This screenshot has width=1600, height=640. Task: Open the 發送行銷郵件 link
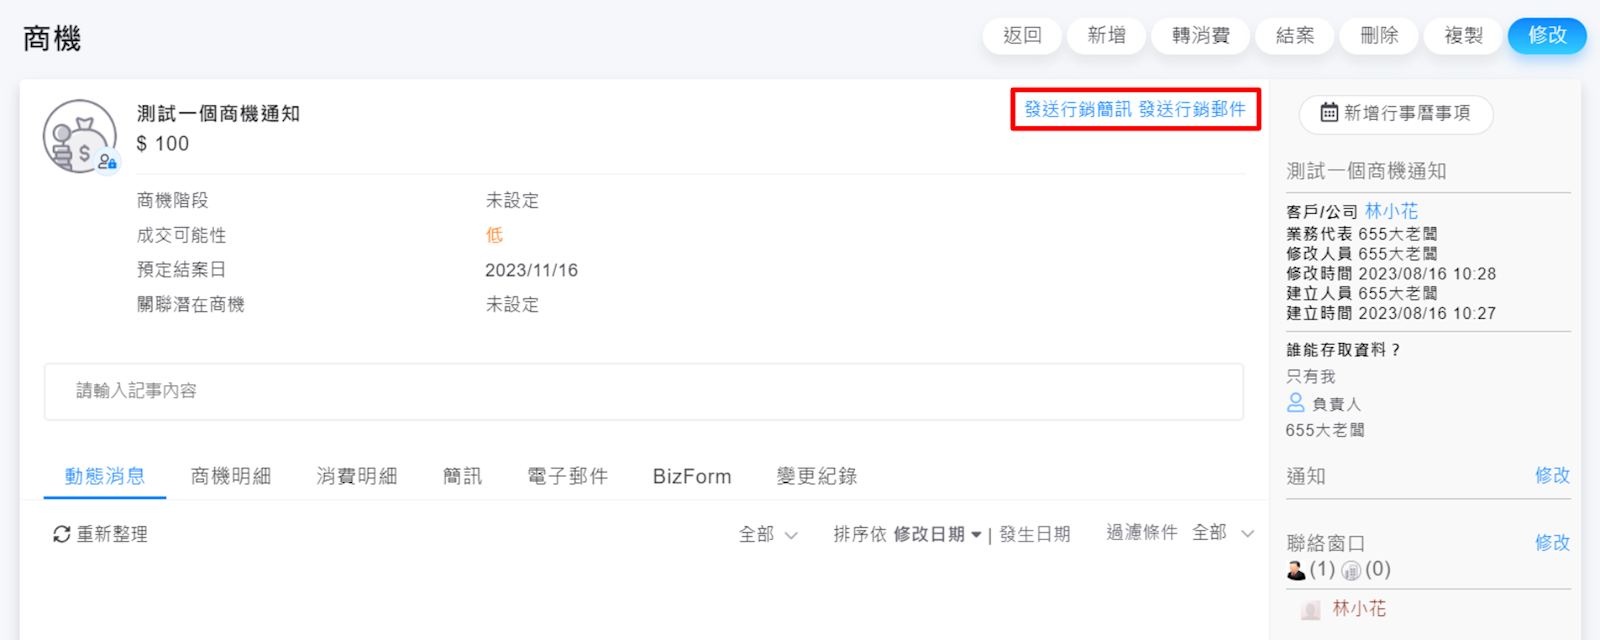click(1192, 110)
